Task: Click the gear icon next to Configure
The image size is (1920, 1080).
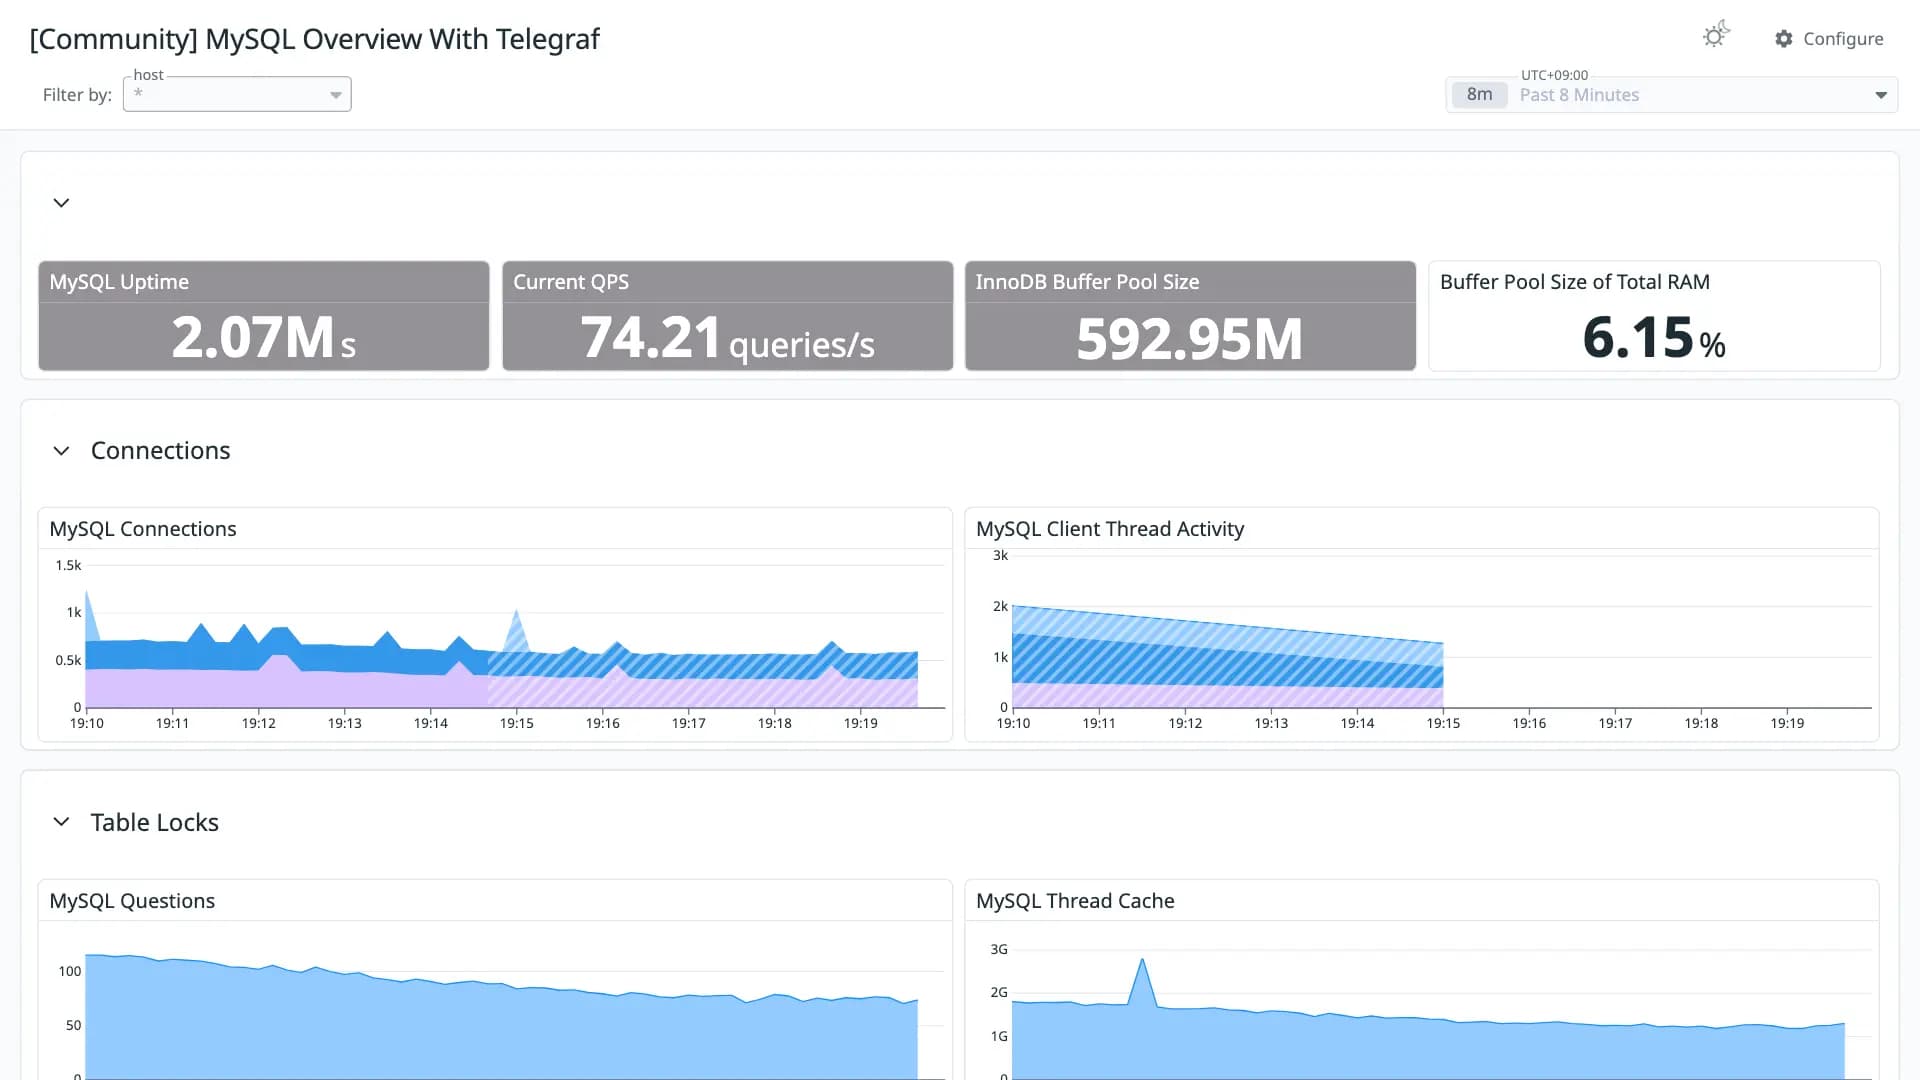Action: click(1784, 38)
